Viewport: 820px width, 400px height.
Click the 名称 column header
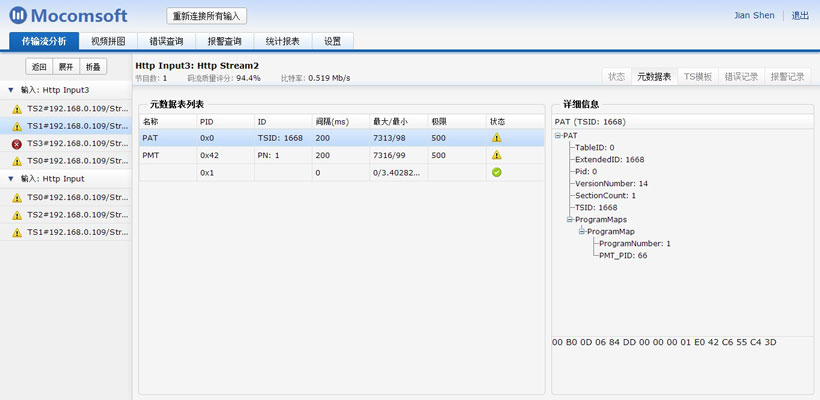(167, 121)
